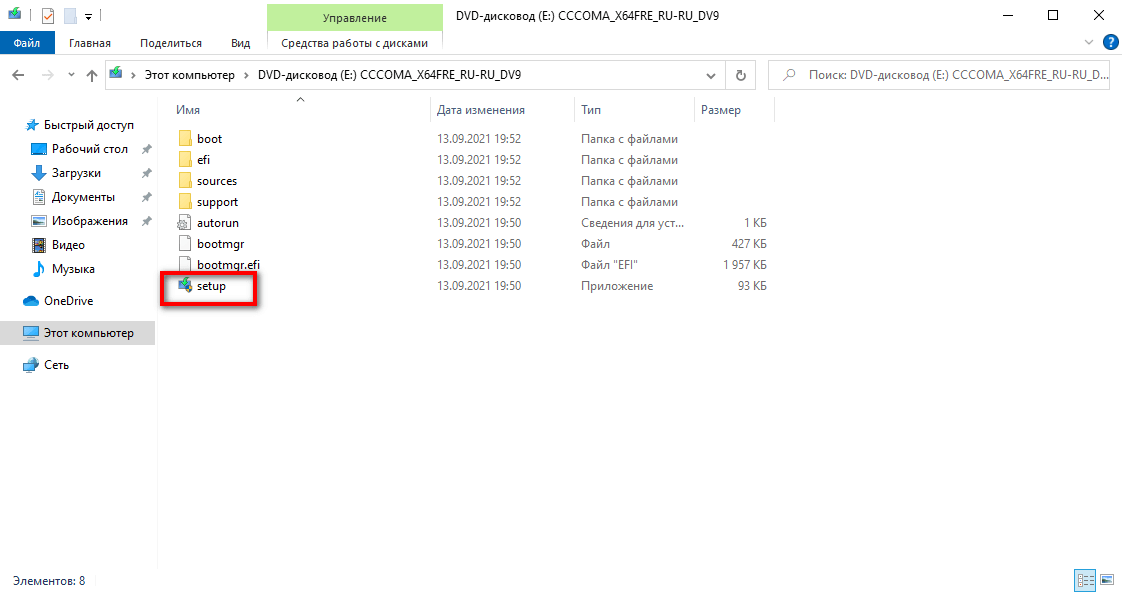This screenshot has width=1123, height=593.
Task: Go up one folder level arrow
Action: point(92,75)
